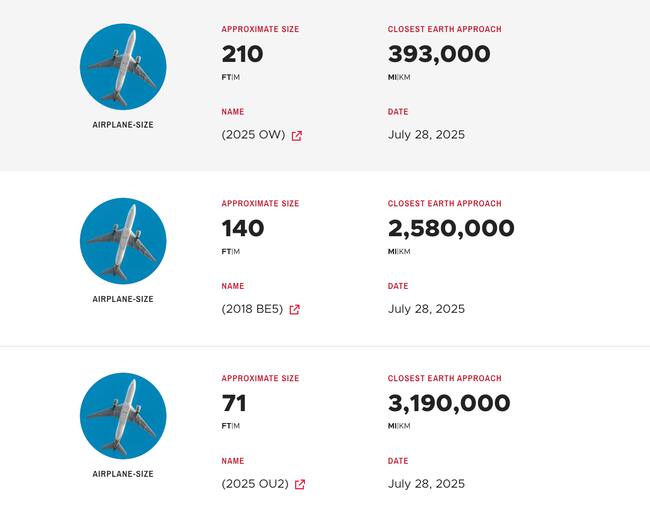Open the external link icon beside (2025 OW)
The image size is (650, 517).
[297, 136]
